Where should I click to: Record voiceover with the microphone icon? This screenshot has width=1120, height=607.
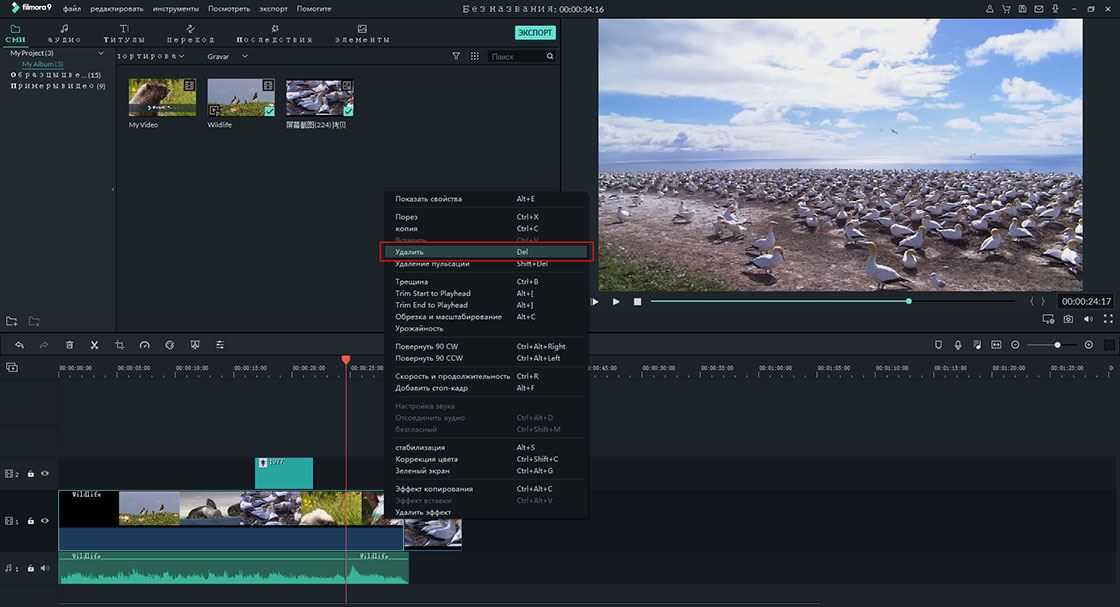pos(958,345)
